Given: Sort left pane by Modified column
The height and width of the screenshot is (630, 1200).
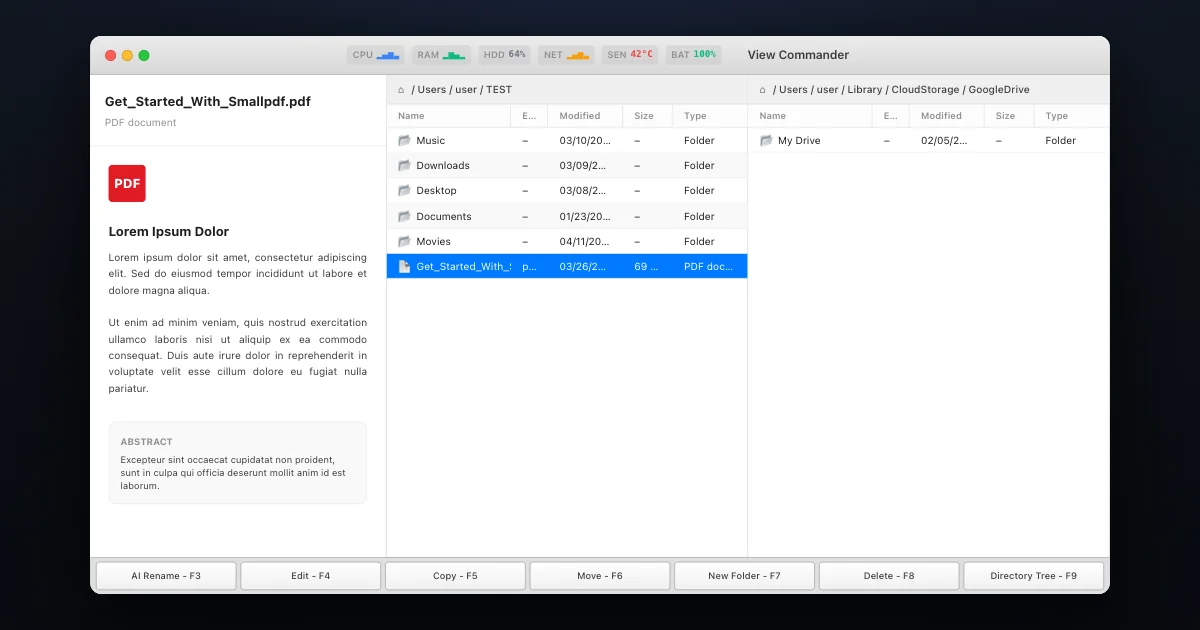Looking at the screenshot, I should pyautogui.click(x=585, y=116).
